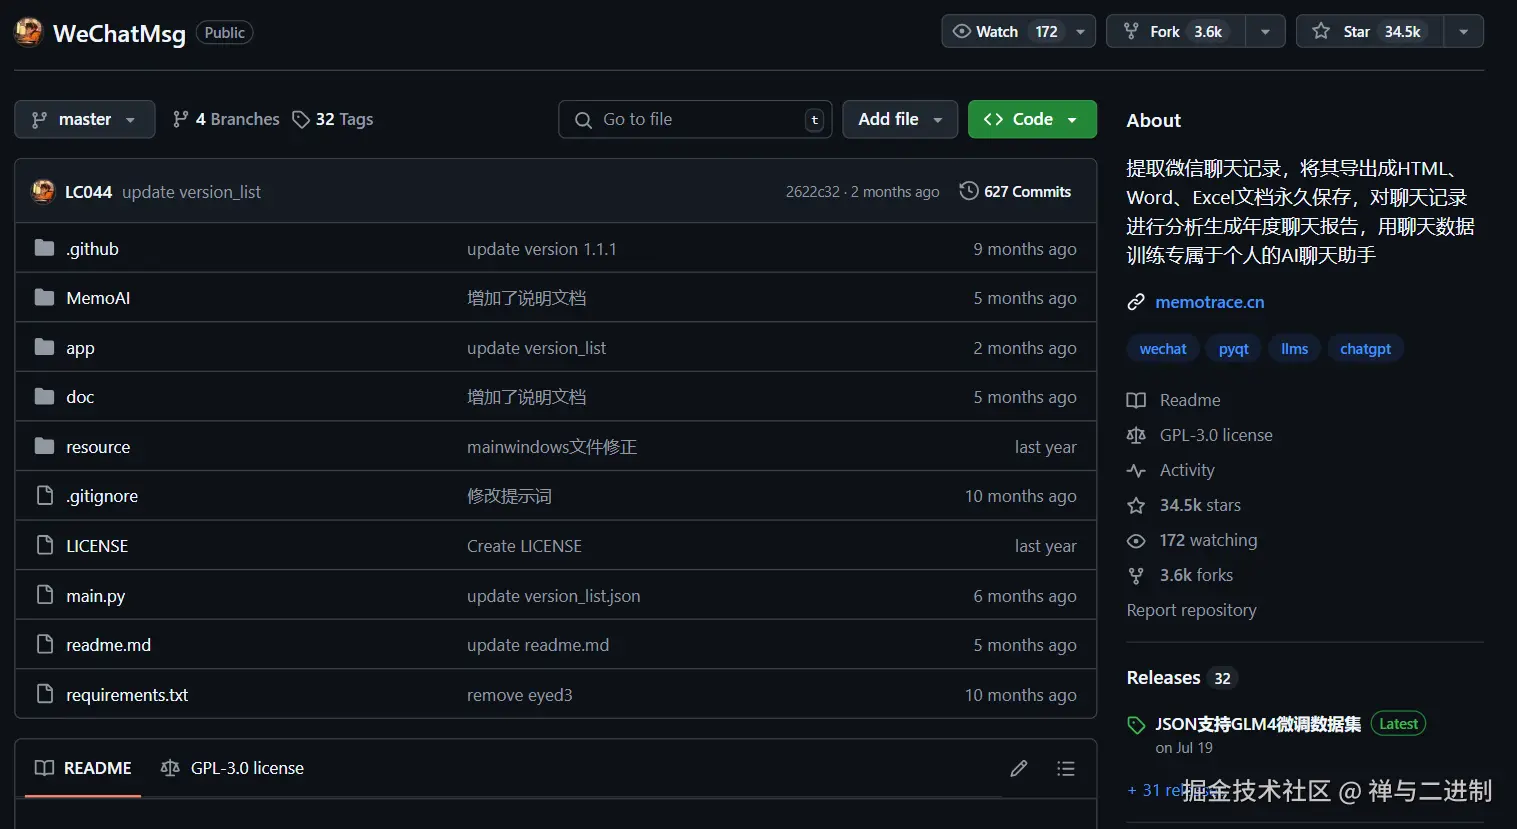Image resolution: width=1517 pixels, height=829 pixels.
Task: Open the 'mainwindows文件修正' commit message
Action: (x=552, y=447)
